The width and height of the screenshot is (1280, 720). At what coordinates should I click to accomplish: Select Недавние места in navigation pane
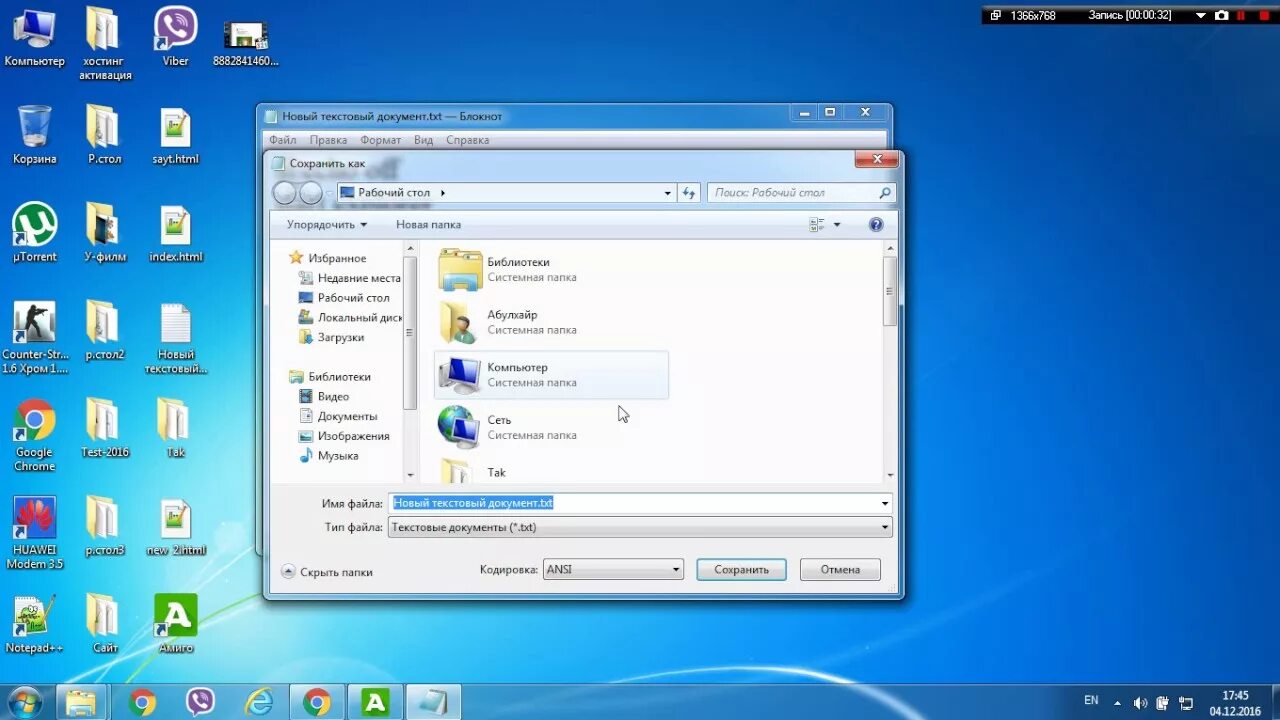coord(350,278)
